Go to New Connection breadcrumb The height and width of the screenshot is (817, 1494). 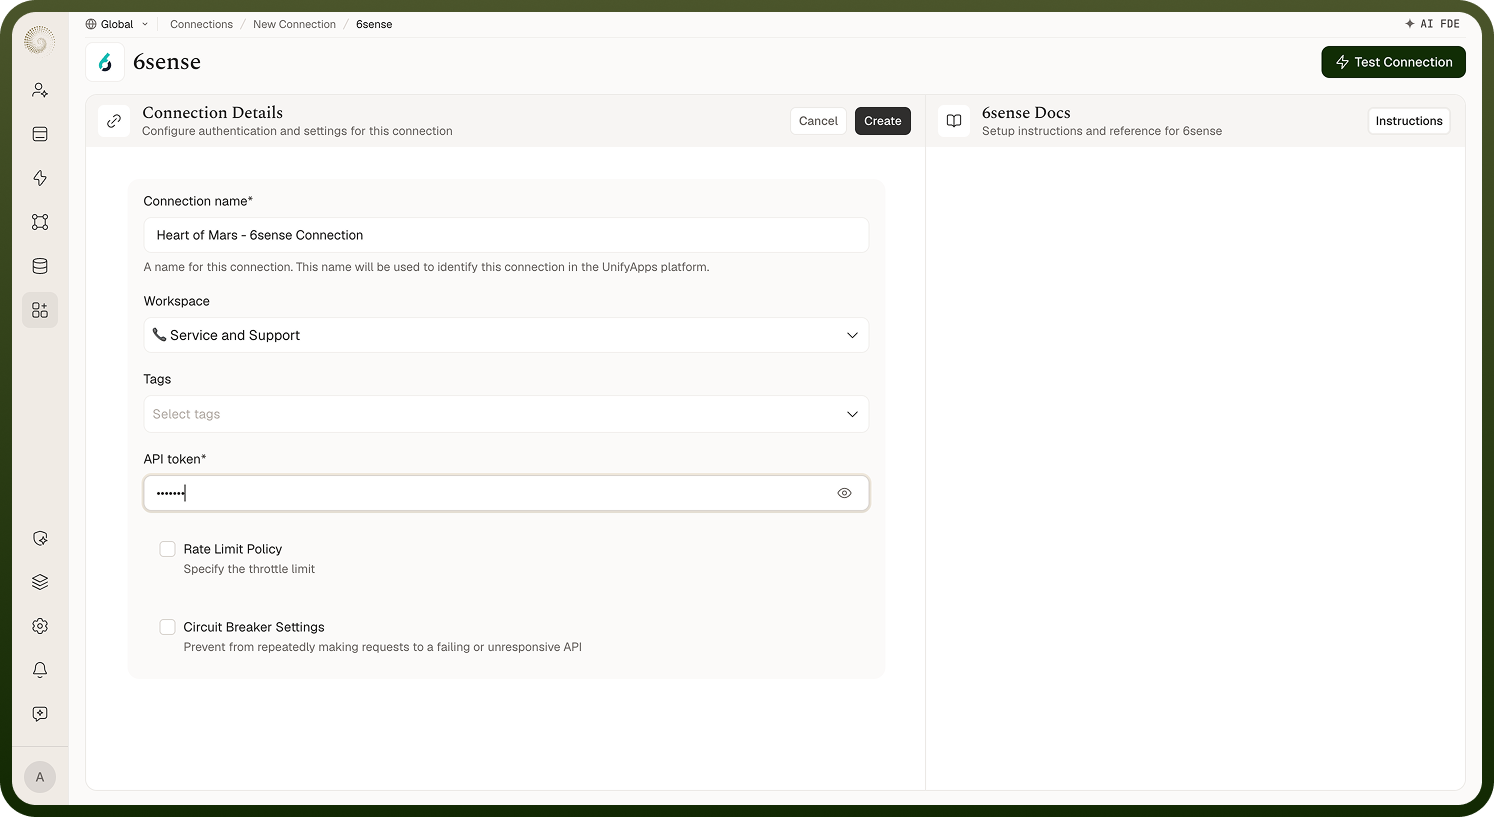click(294, 24)
